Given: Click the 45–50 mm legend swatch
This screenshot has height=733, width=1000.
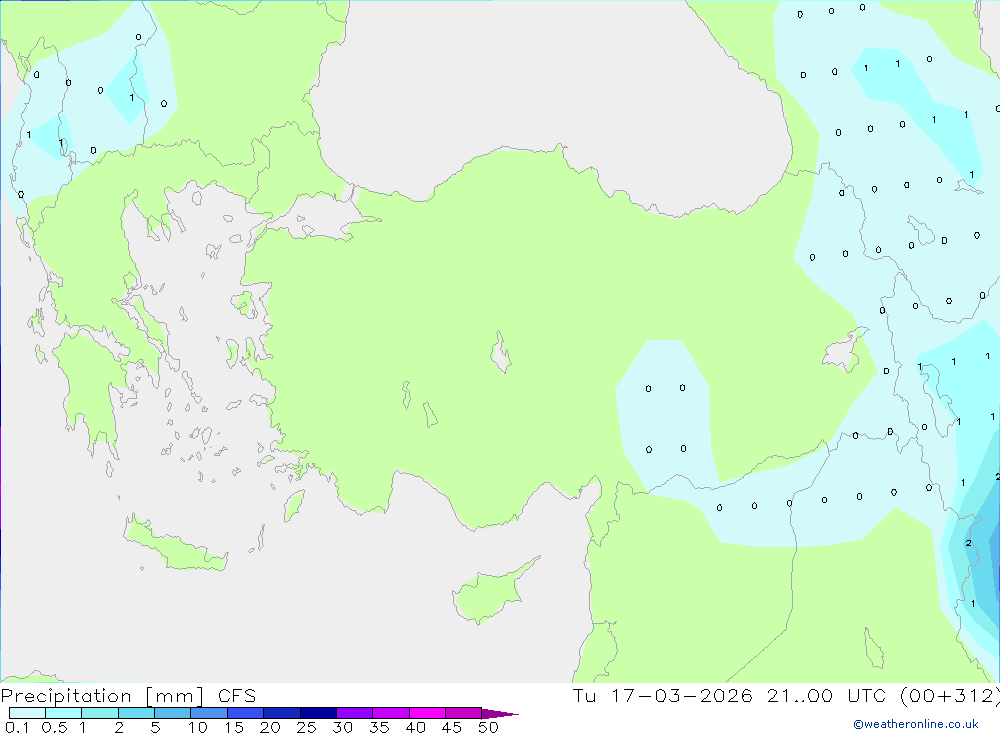Looking at the screenshot, I should pyautogui.click(x=463, y=713).
